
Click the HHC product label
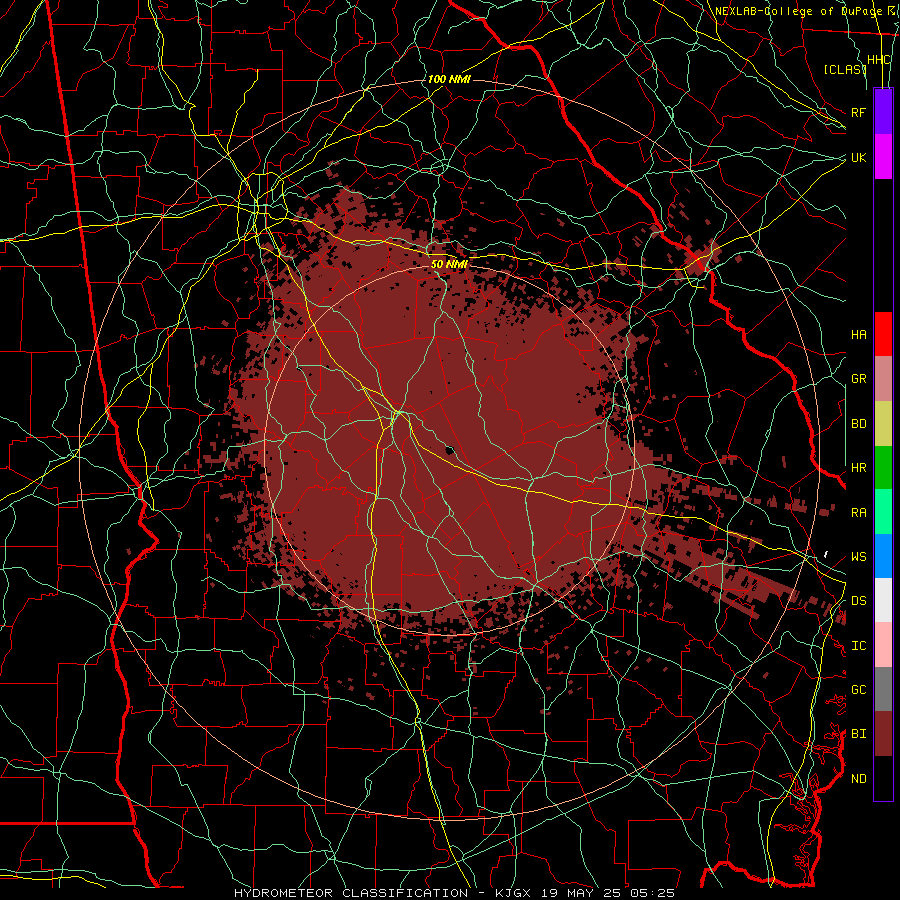click(878, 60)
